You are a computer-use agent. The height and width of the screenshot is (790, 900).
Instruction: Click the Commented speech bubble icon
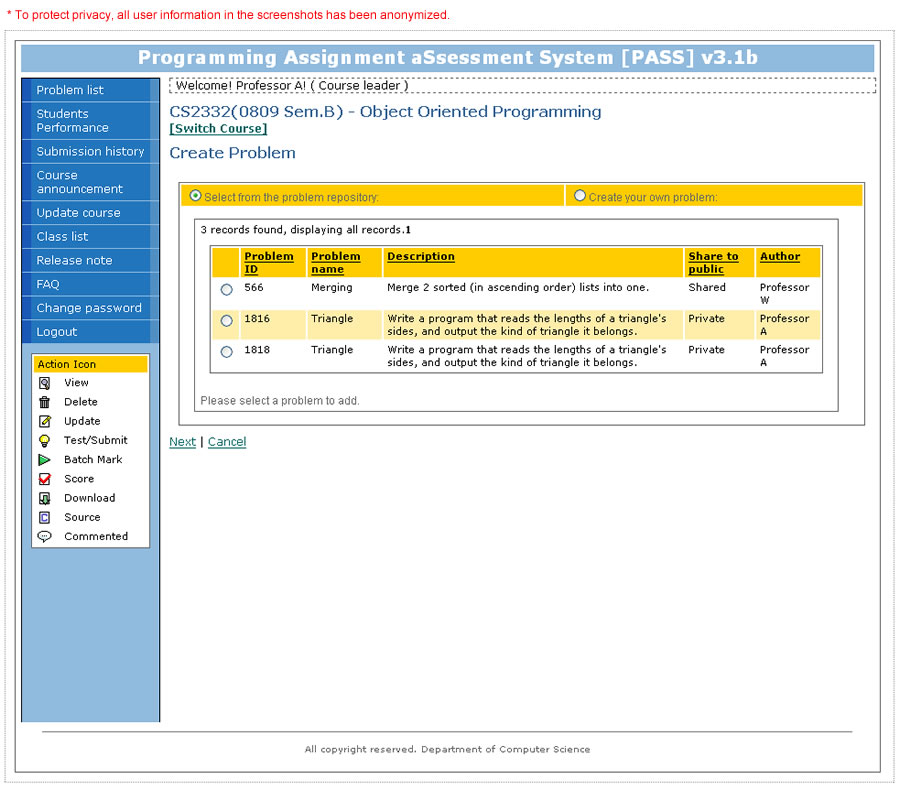coord(44,536)
